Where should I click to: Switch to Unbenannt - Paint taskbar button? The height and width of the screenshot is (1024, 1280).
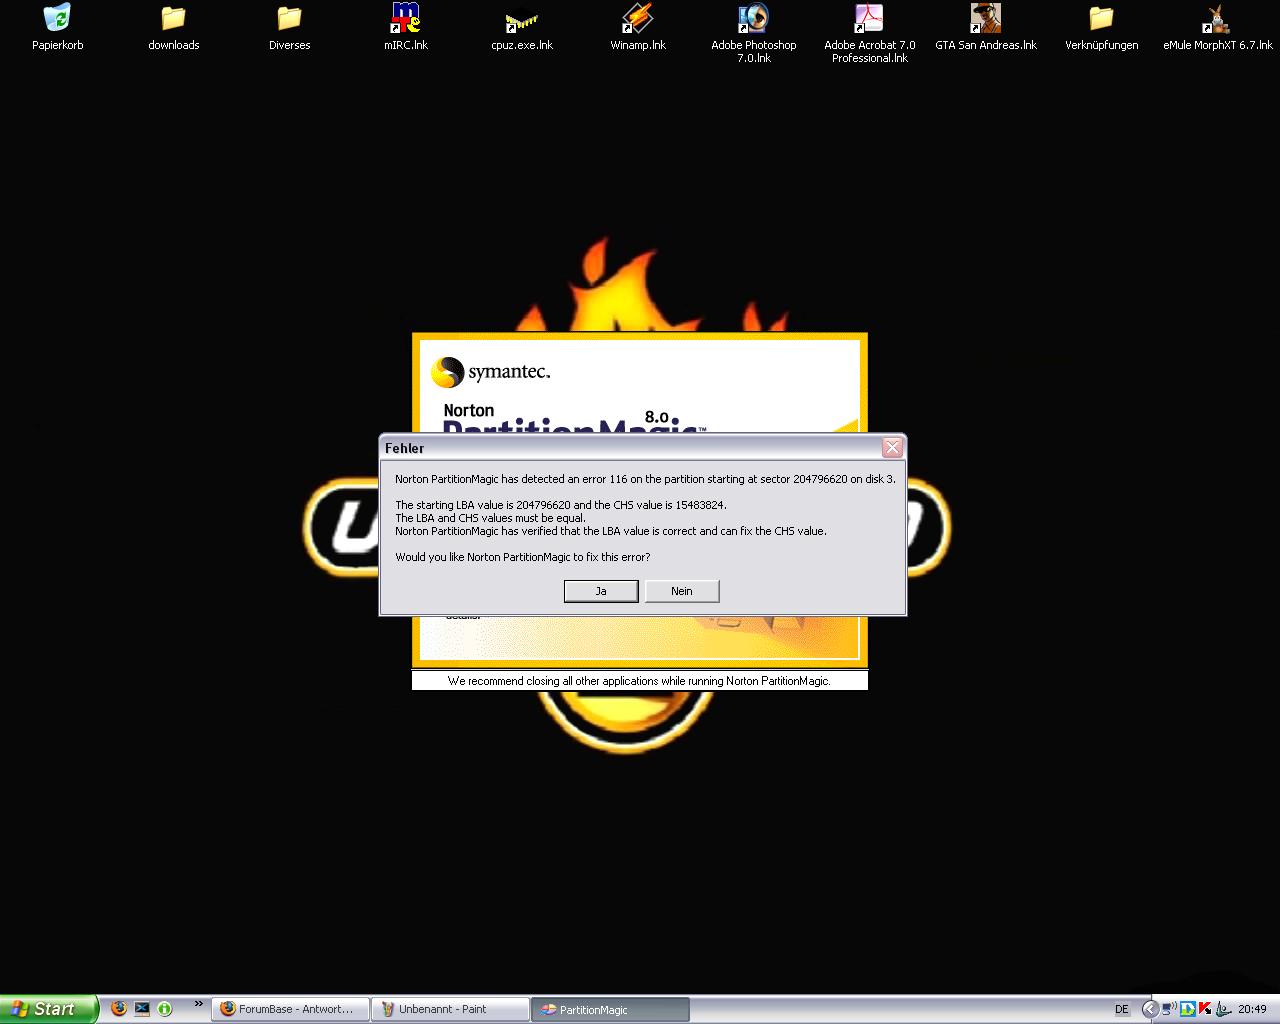coord(450,1009)
